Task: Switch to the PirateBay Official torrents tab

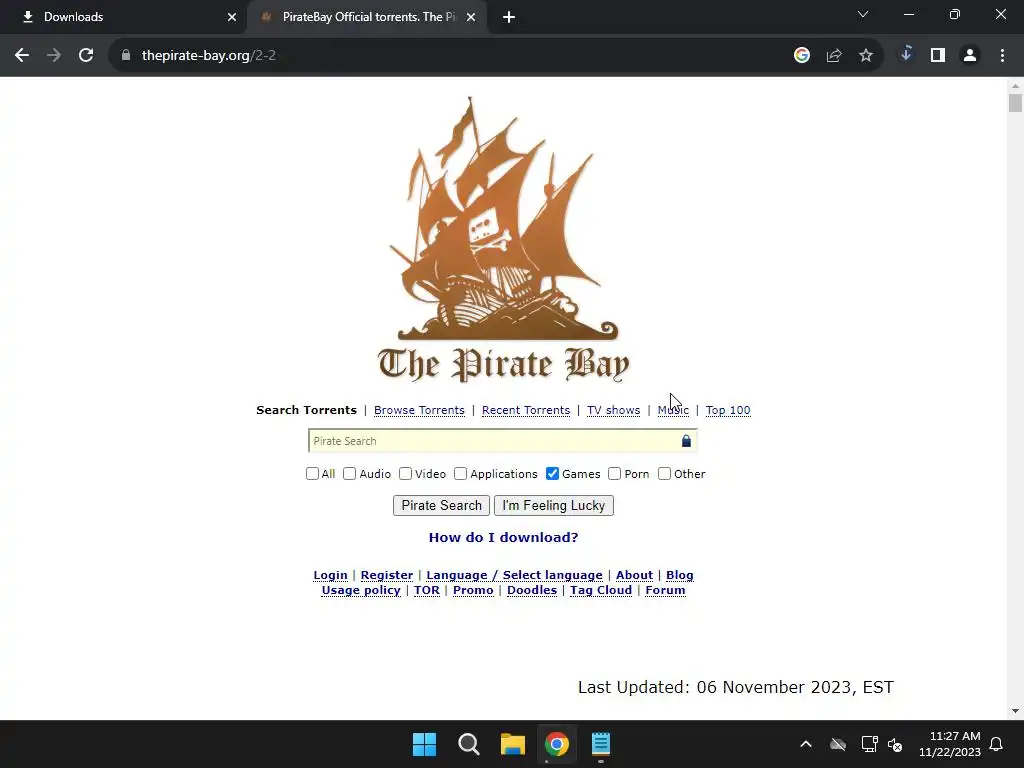Action: click(x=366, y=18)
